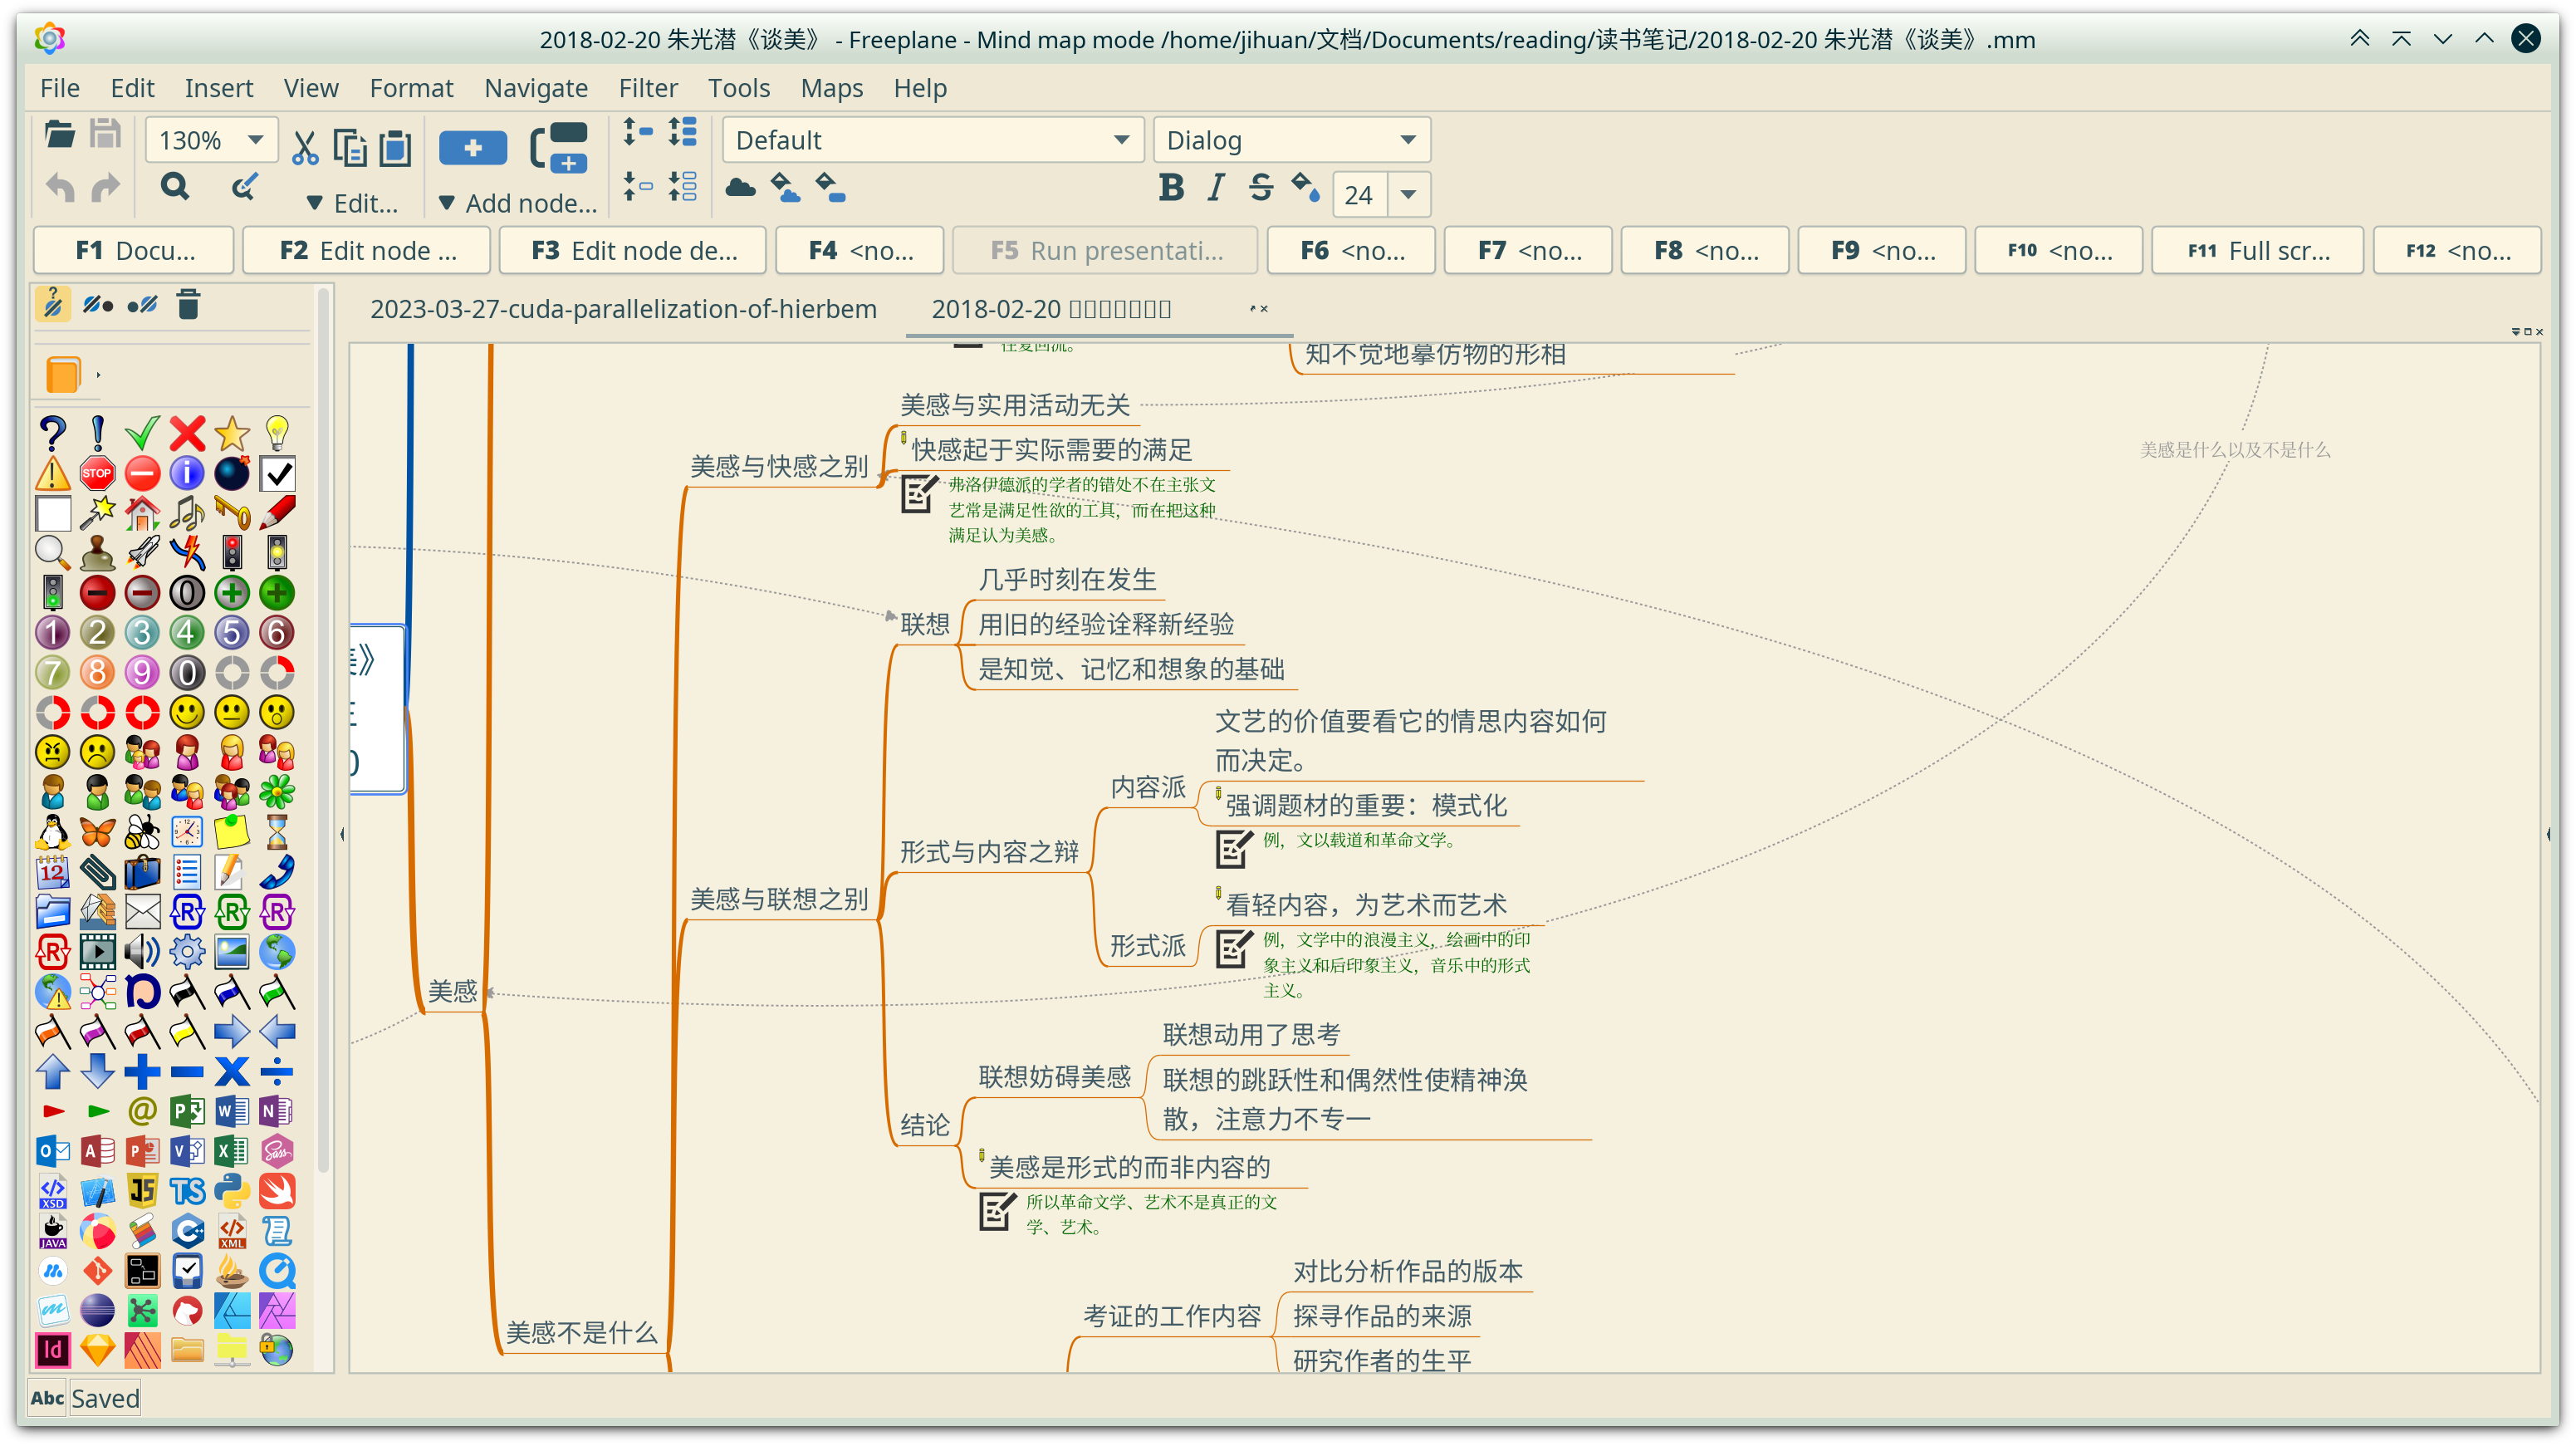The image size is (2576, 1446).
Task: Expand the Edit... toolbar dropdown
Action: click(x=352, y=203)
